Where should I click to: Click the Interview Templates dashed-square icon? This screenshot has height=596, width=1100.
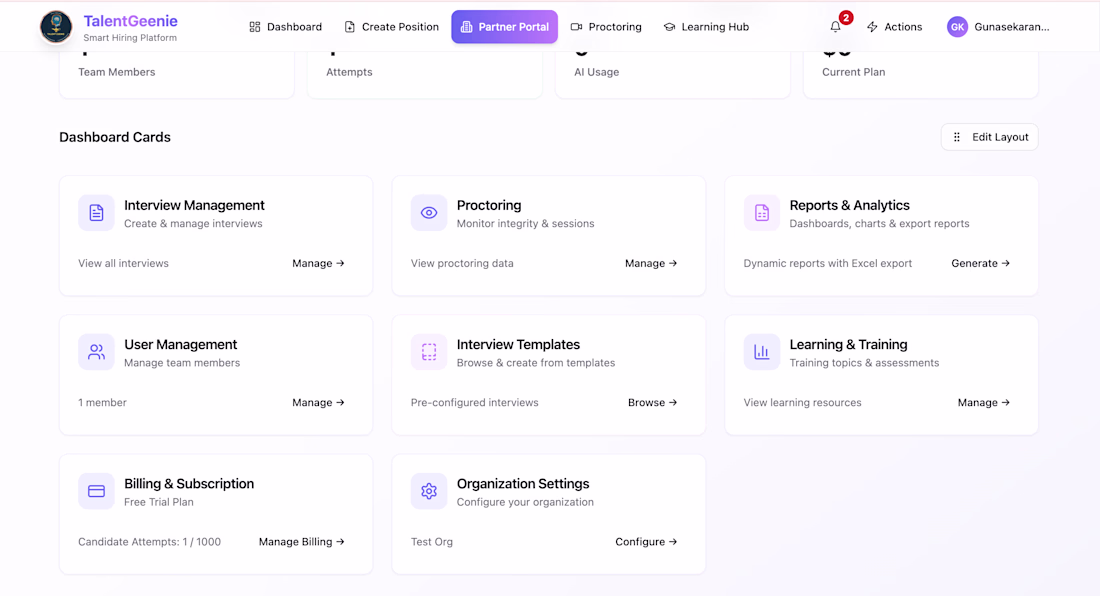click(429, 352)
